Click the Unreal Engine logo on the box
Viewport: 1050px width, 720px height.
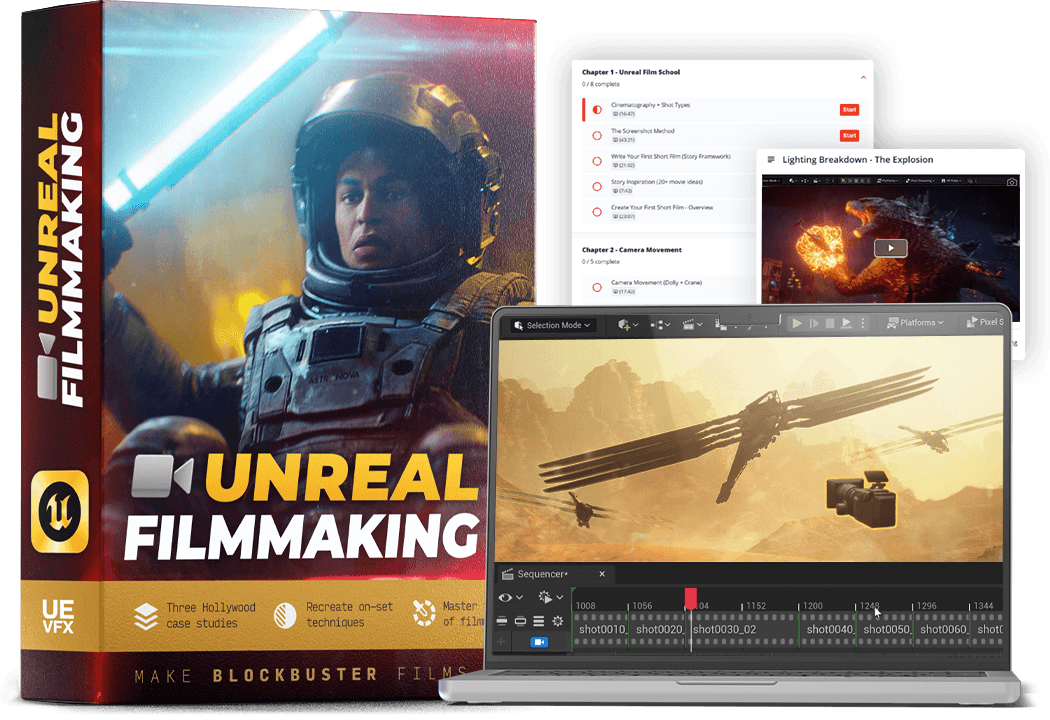60,512
